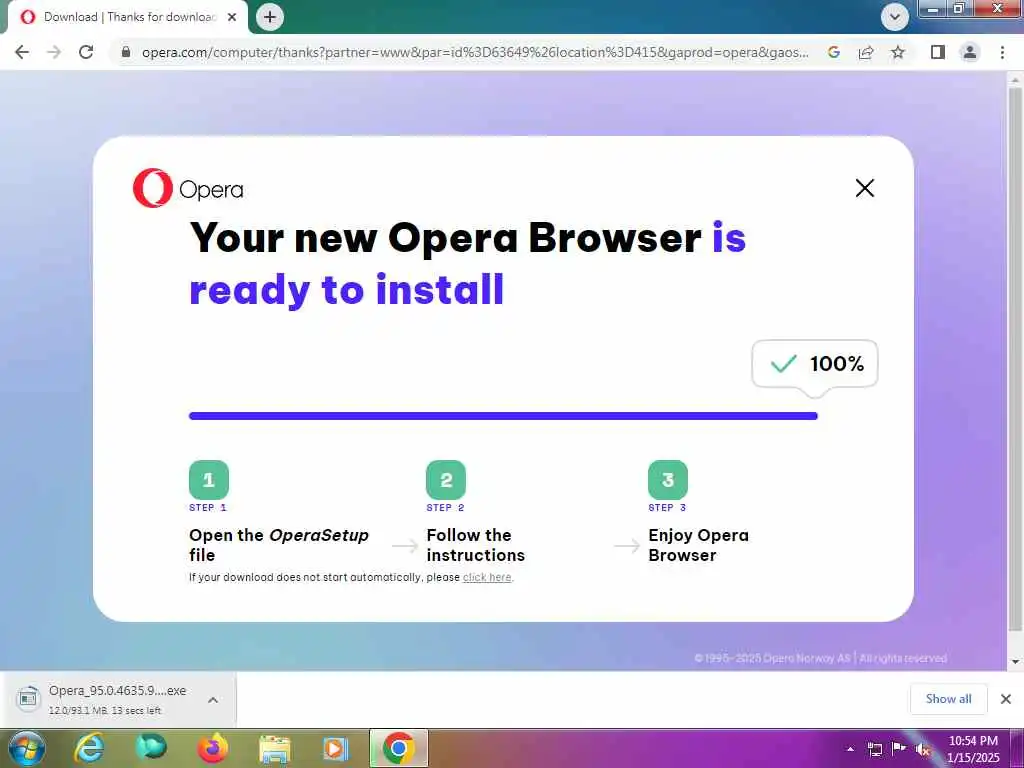The width and height of the screenshot is (1024, 768).
Task: Launch Internet Explorer from taskbar
Action: click(x=89, y=748)
